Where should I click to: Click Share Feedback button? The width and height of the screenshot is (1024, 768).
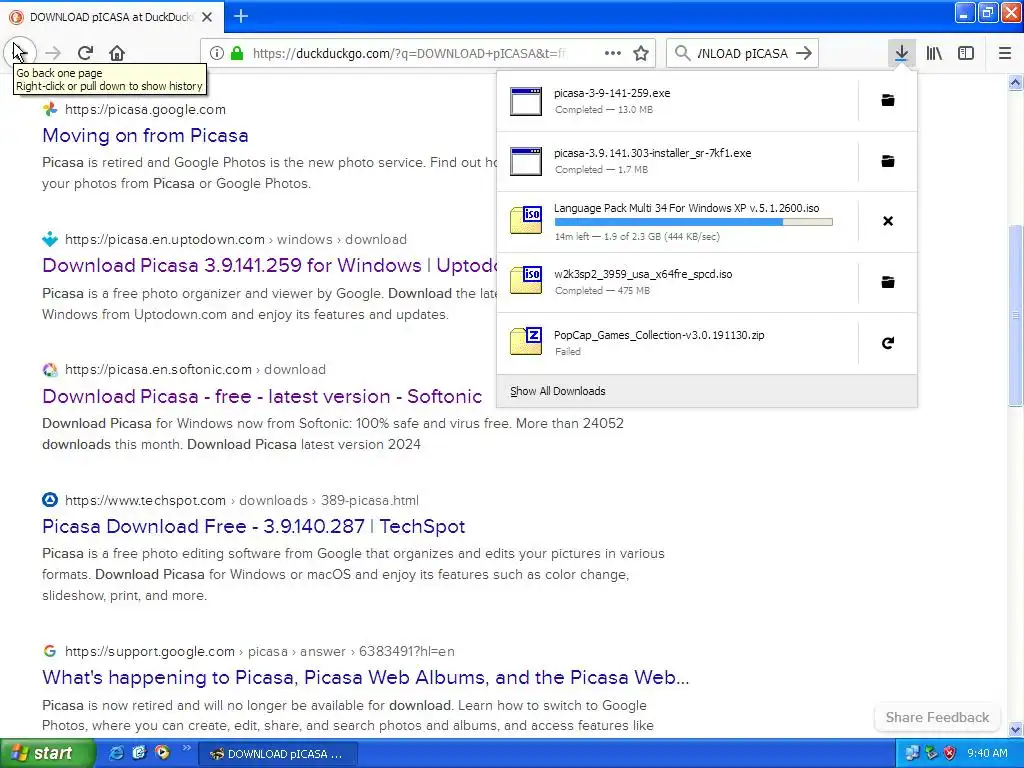point(937,717)
